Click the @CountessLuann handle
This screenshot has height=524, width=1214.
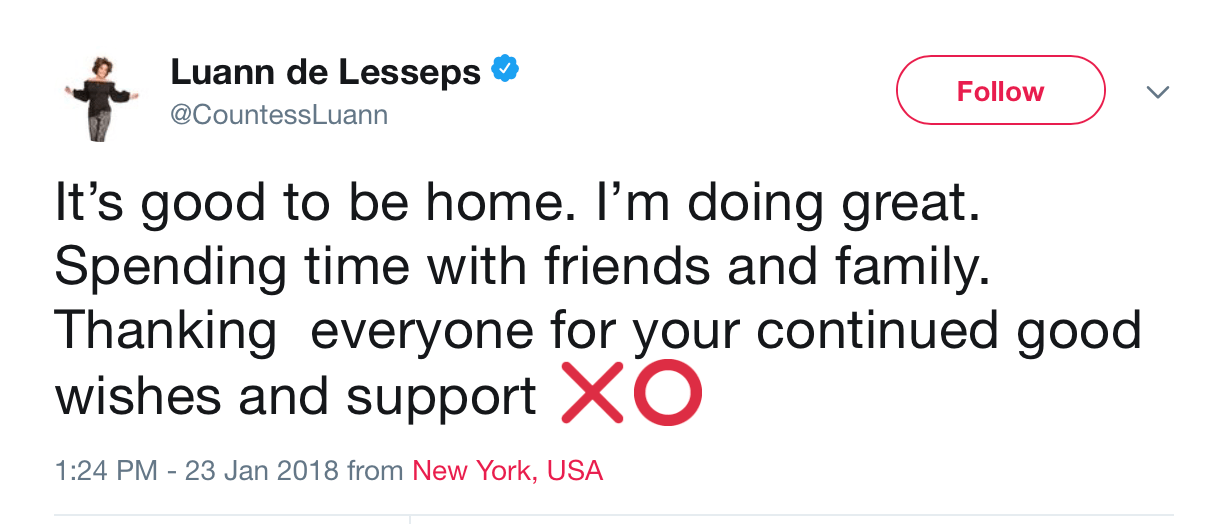279,116
